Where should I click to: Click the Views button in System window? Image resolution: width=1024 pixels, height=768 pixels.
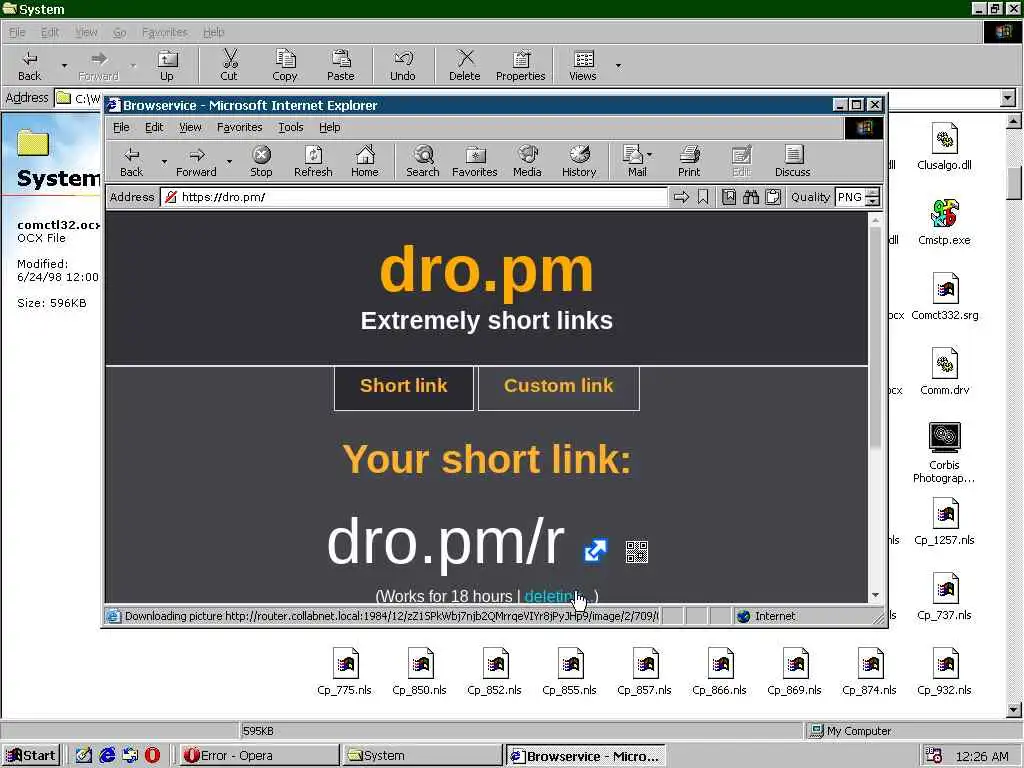point(583,65)
